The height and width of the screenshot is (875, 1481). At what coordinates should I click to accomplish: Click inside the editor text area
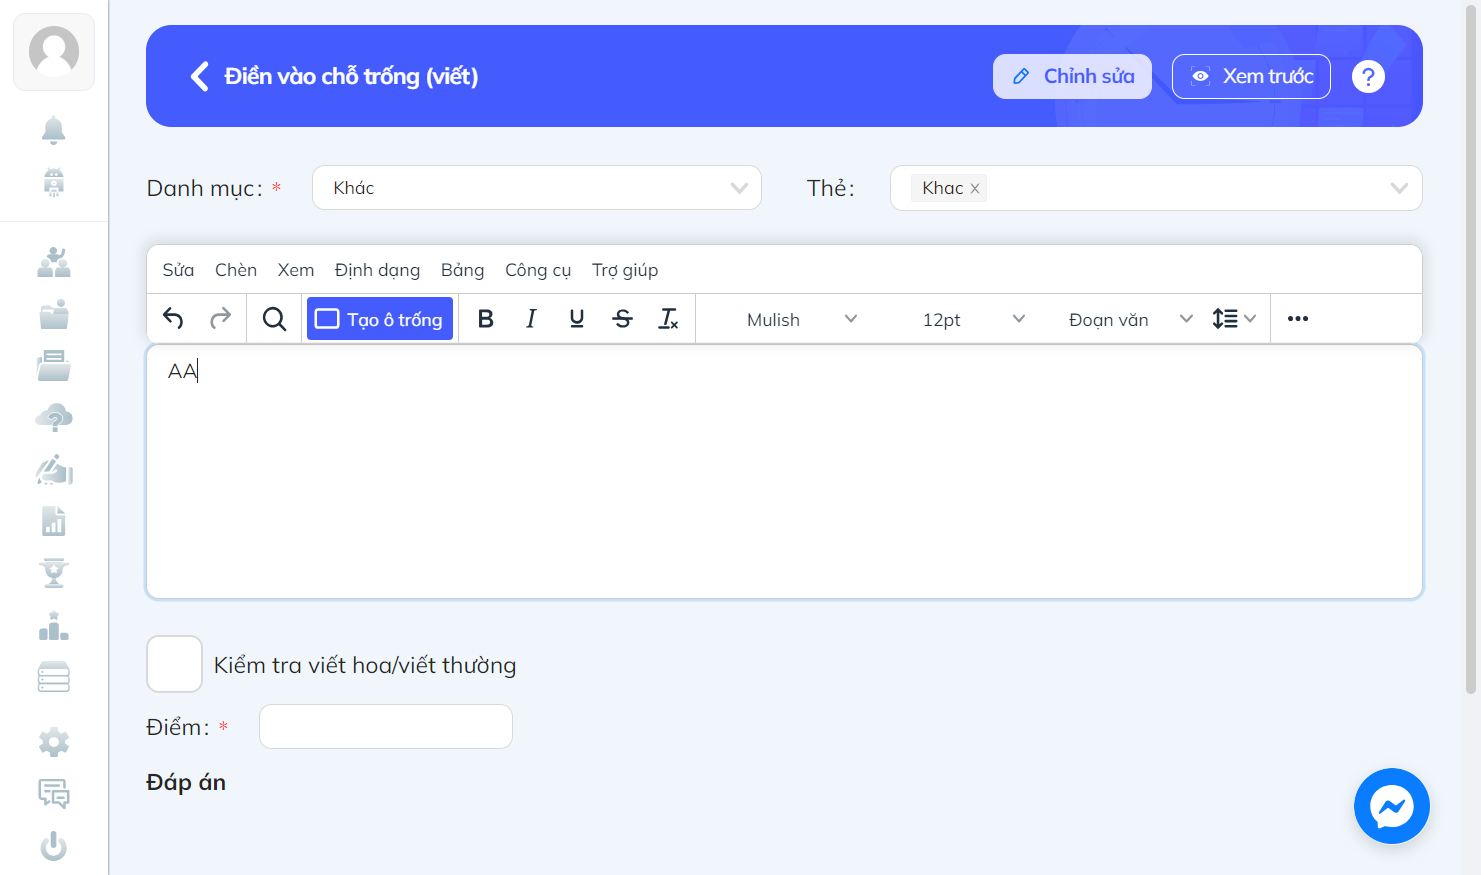(784, 472)
